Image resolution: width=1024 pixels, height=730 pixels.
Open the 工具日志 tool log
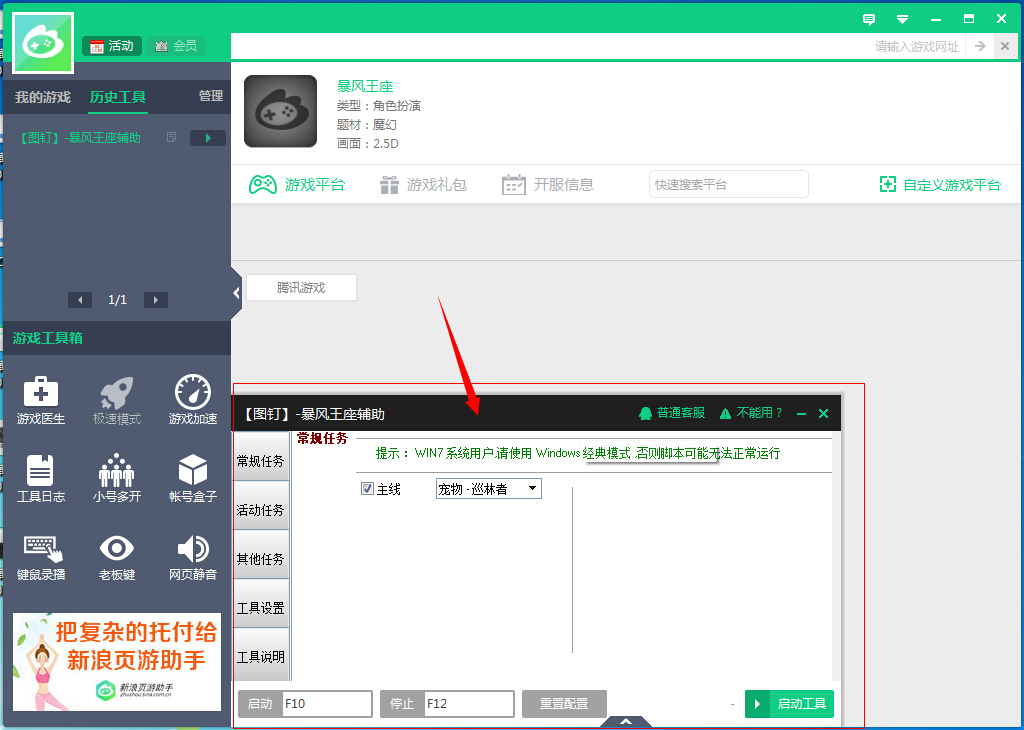40,478
